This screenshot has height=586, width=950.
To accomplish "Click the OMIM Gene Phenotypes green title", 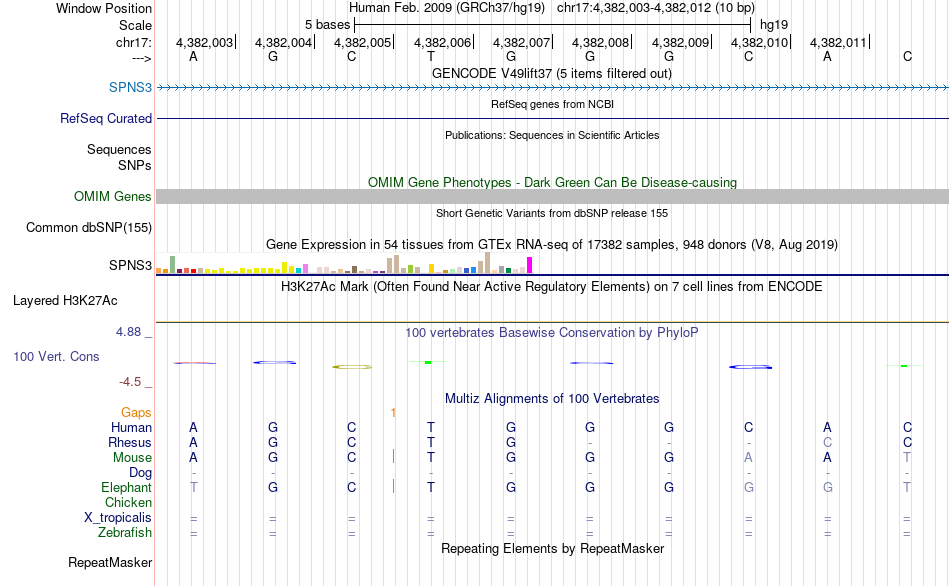I will (553, 182).
